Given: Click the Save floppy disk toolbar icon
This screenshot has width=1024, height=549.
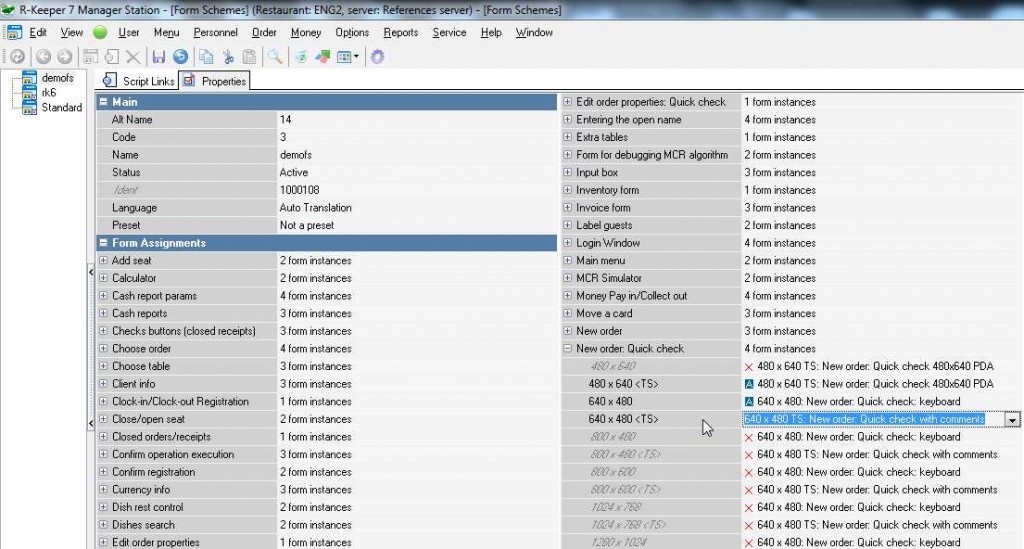Looking at the screenshot, I should (x=159, y=57).
